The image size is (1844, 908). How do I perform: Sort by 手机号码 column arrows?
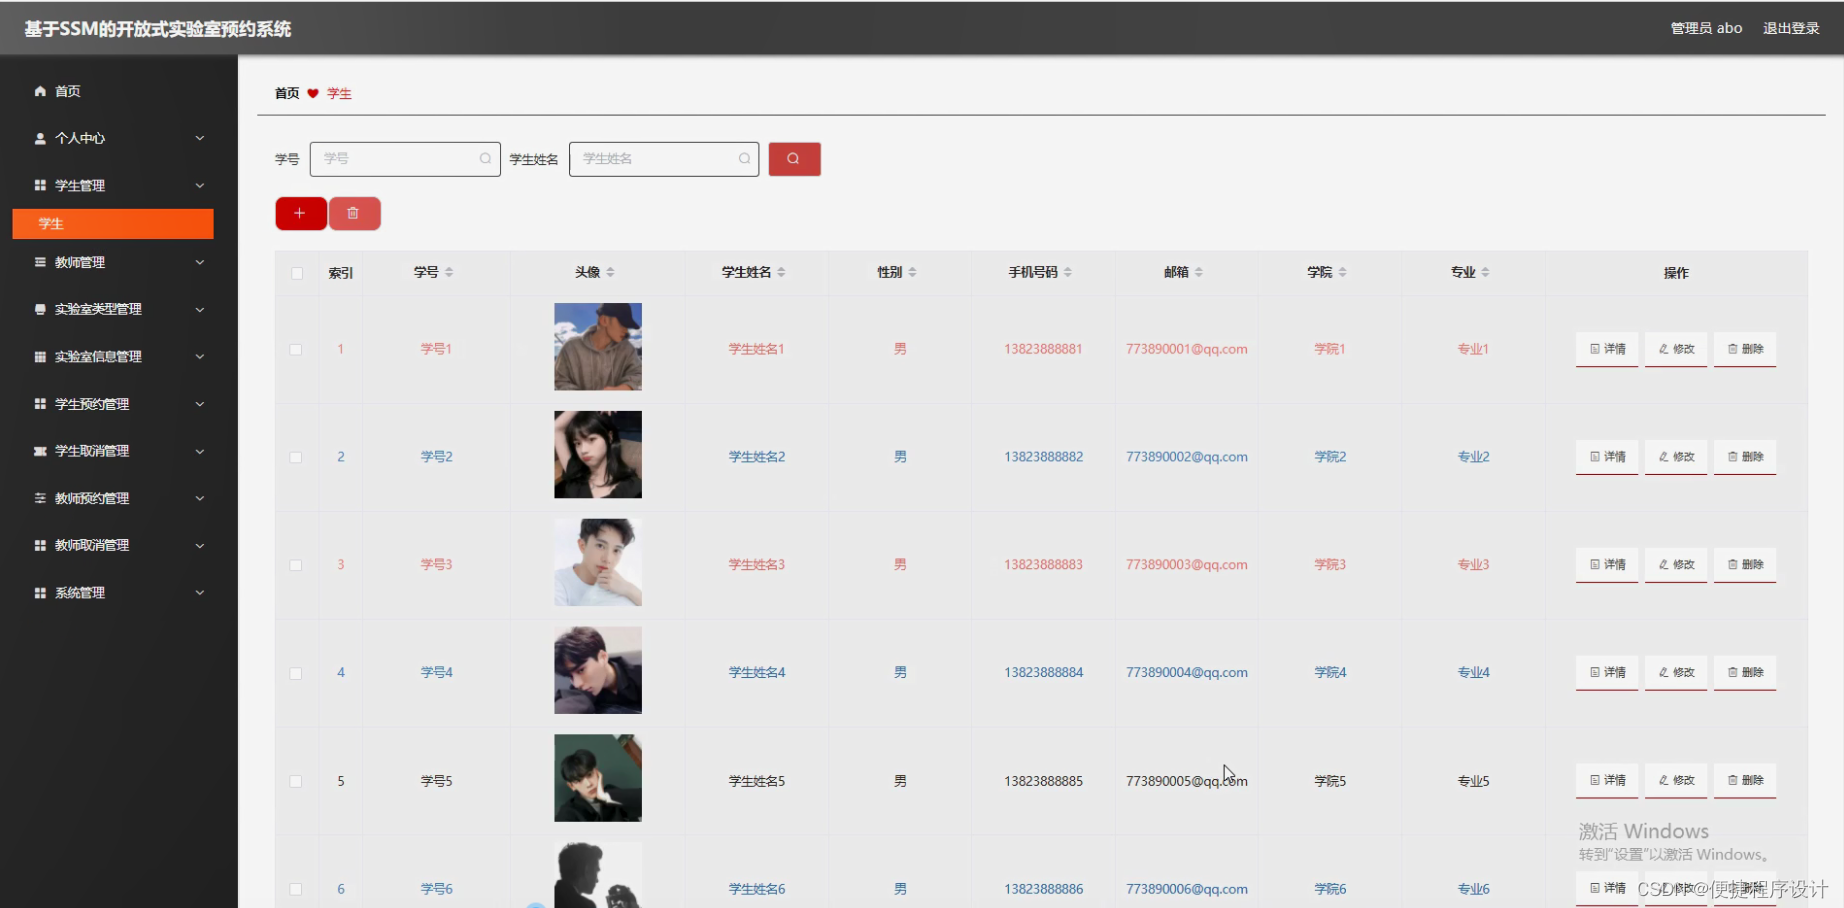click(x=1068, y=272)
